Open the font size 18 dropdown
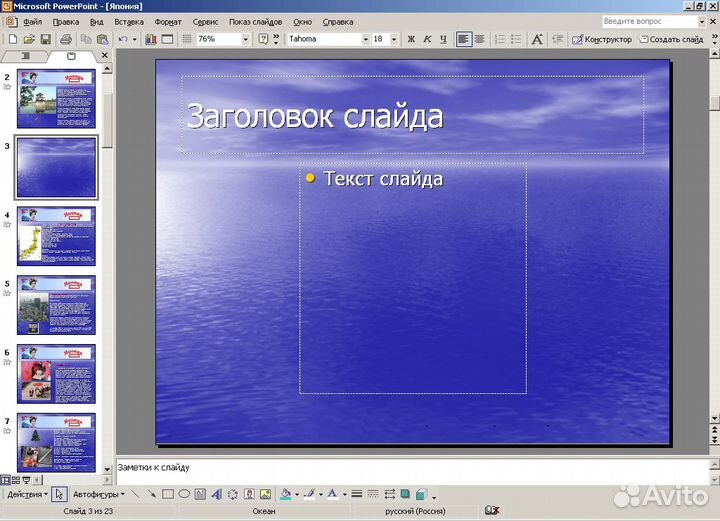The image size is (720, 521). click(x=394, y=39)
